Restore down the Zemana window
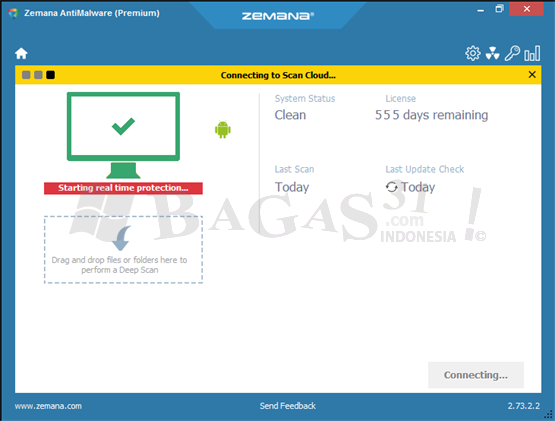The height and width of the screenshot is (421, 555). point(499,9)
